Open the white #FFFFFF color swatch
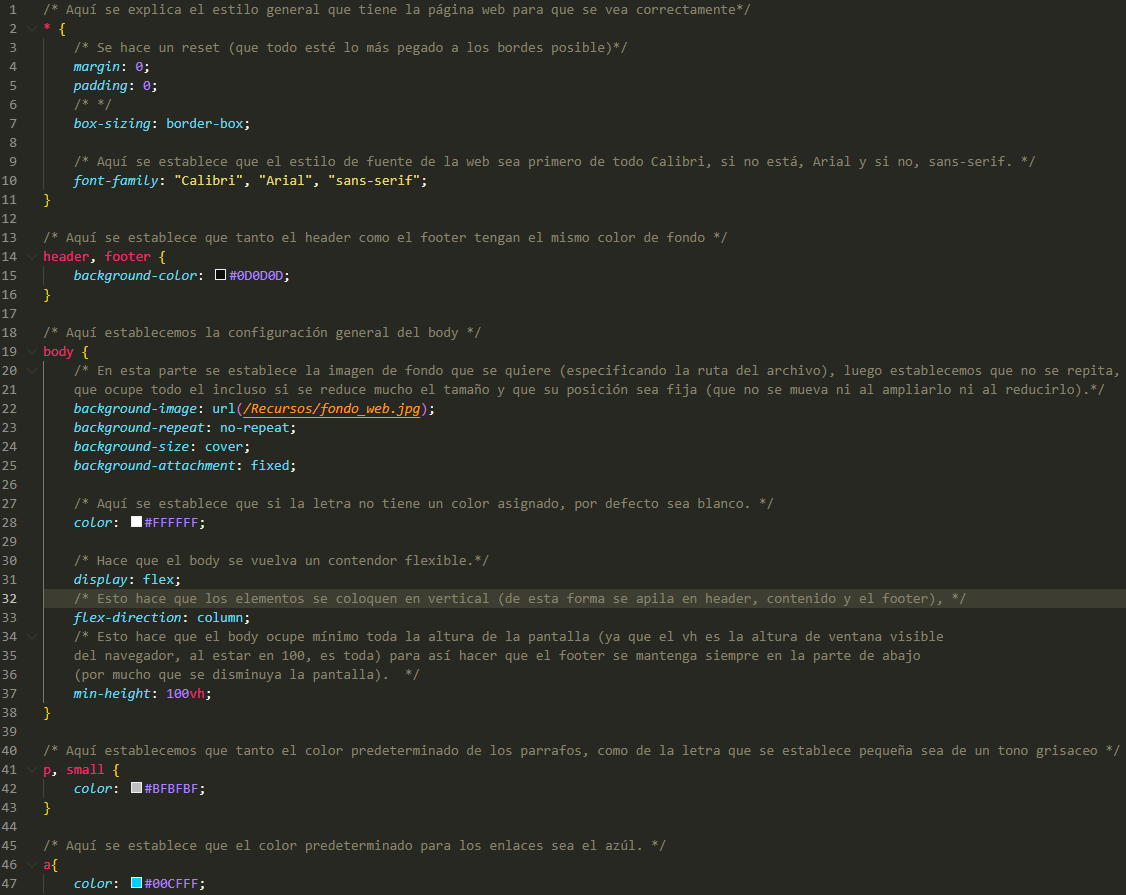The width and height of the screenshot is (1126, 895). [x=136, y=522]
